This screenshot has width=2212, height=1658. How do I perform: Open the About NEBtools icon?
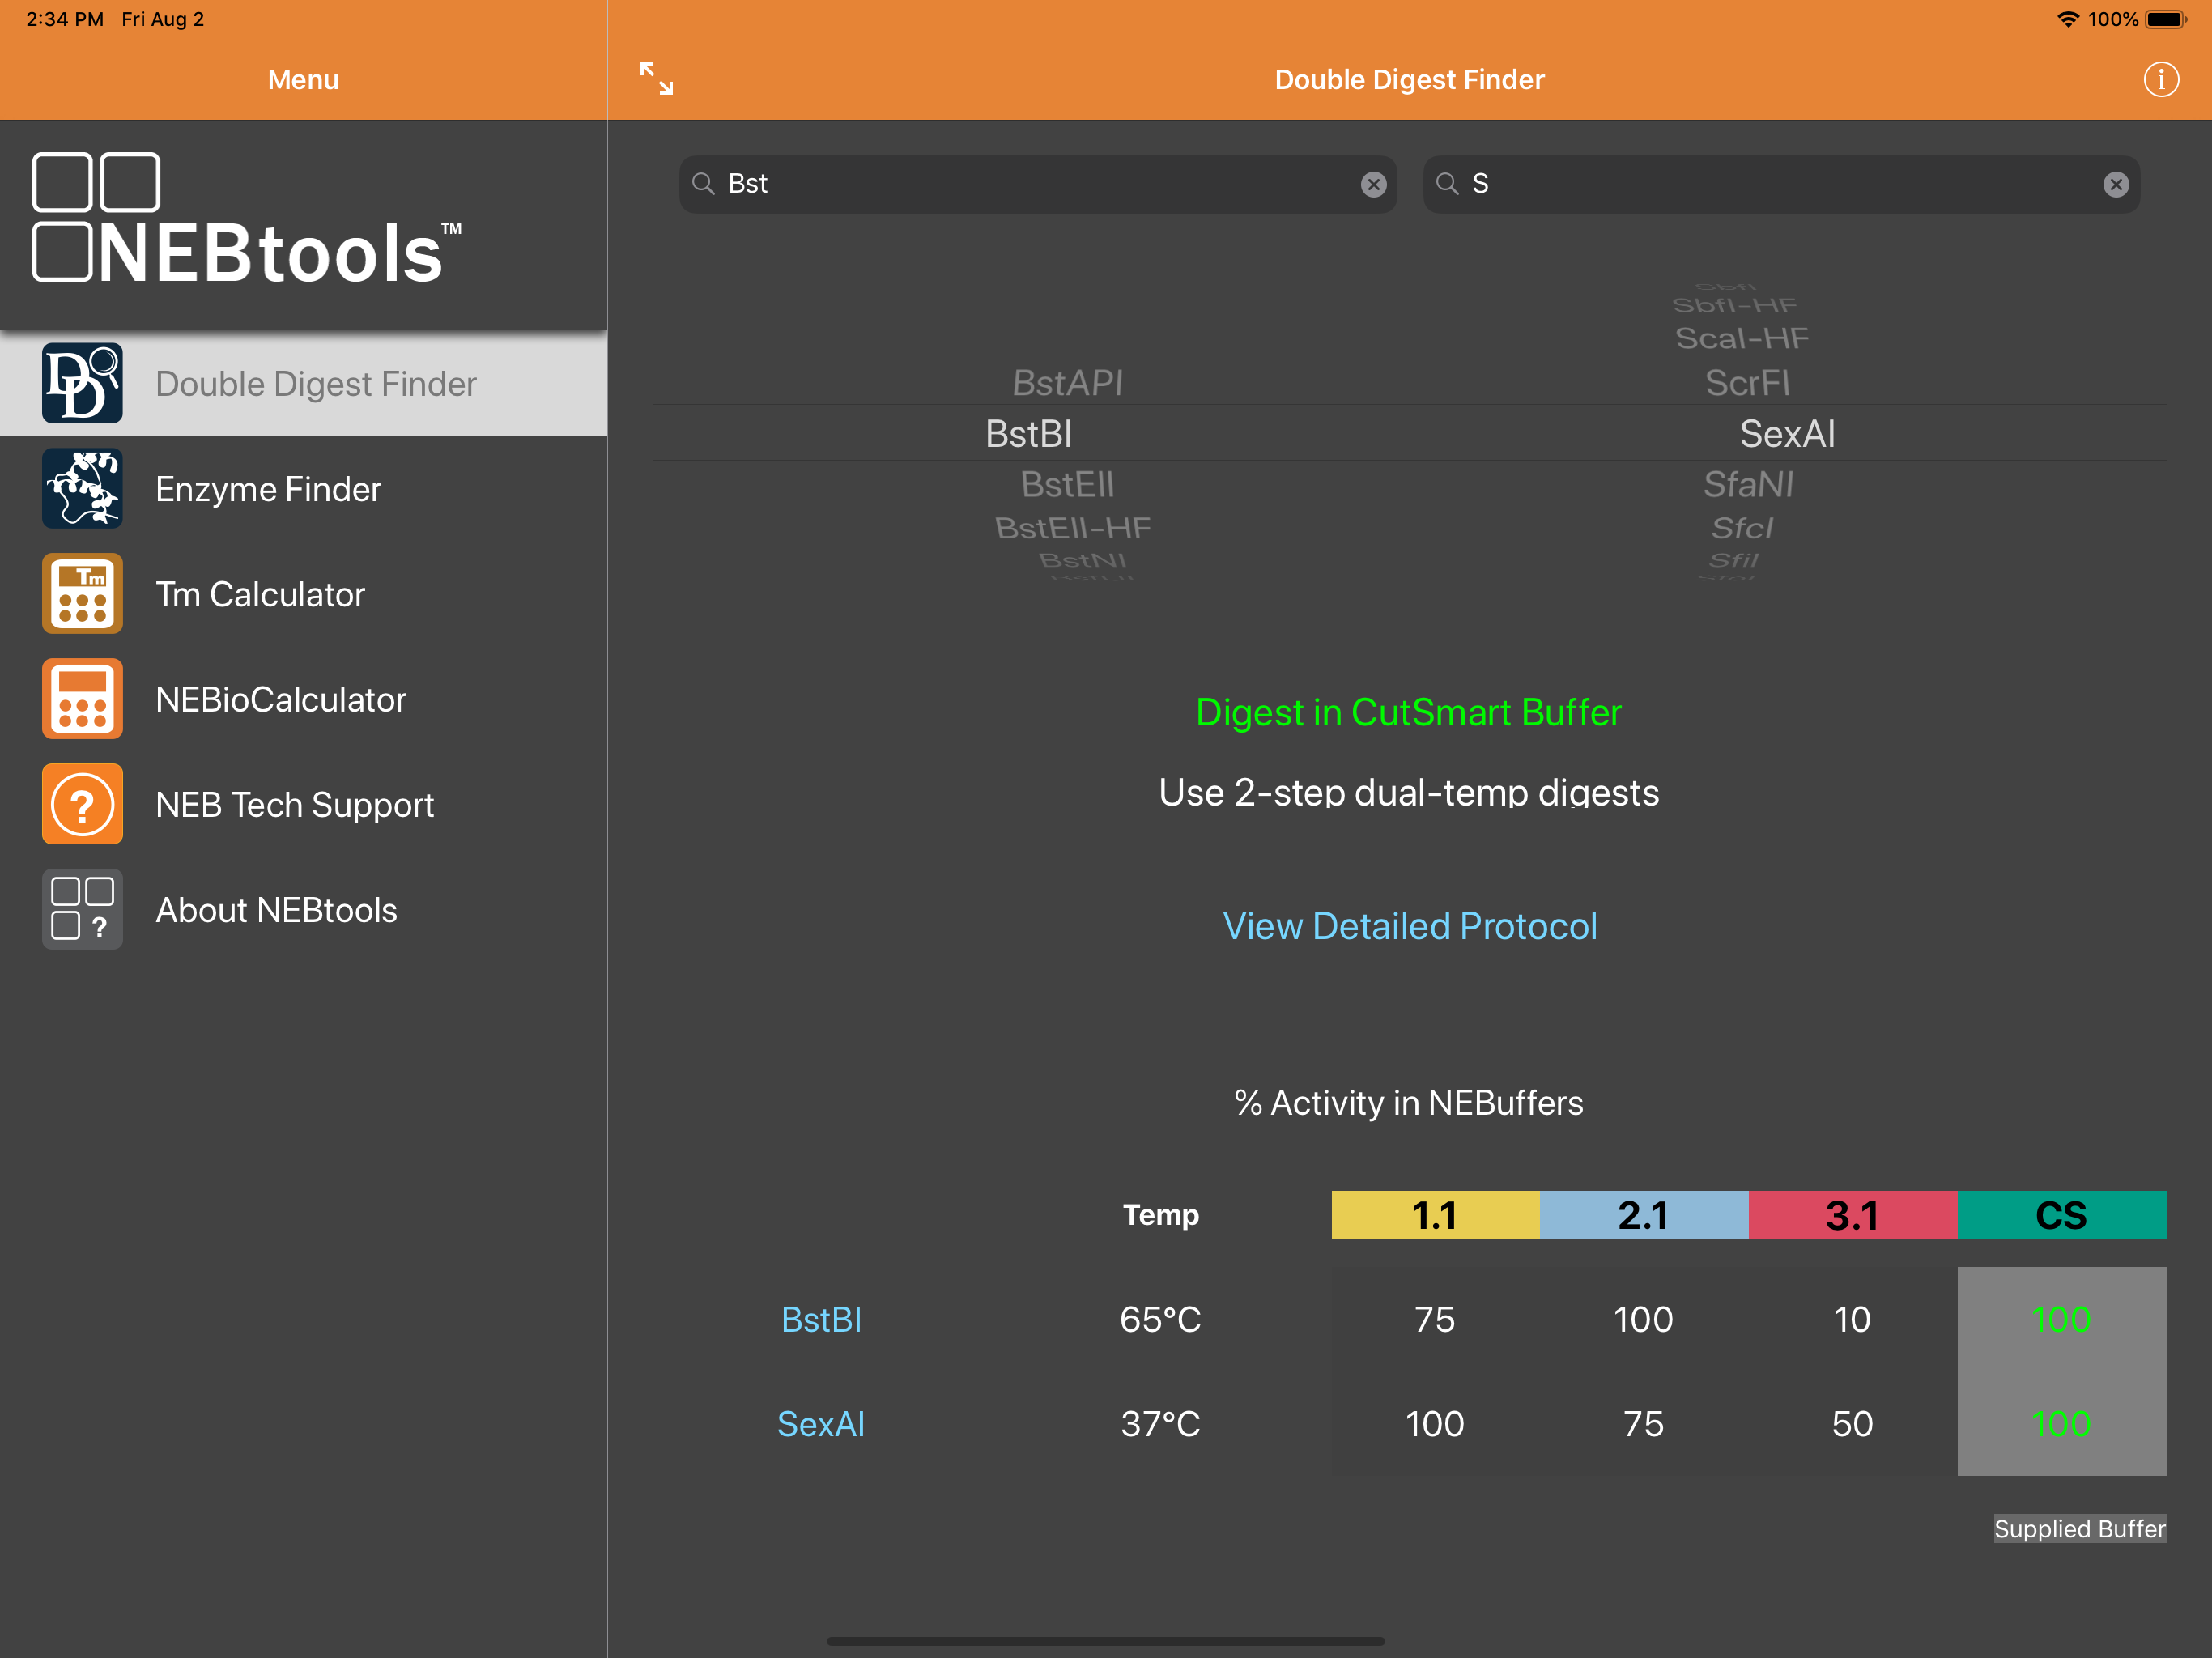pos(82,909)
